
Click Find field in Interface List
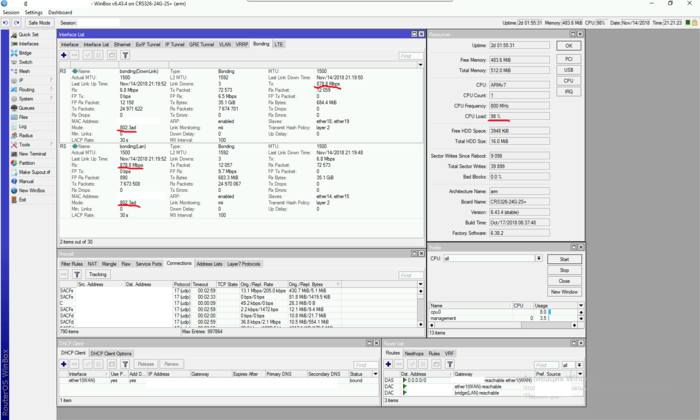[411, 56]
